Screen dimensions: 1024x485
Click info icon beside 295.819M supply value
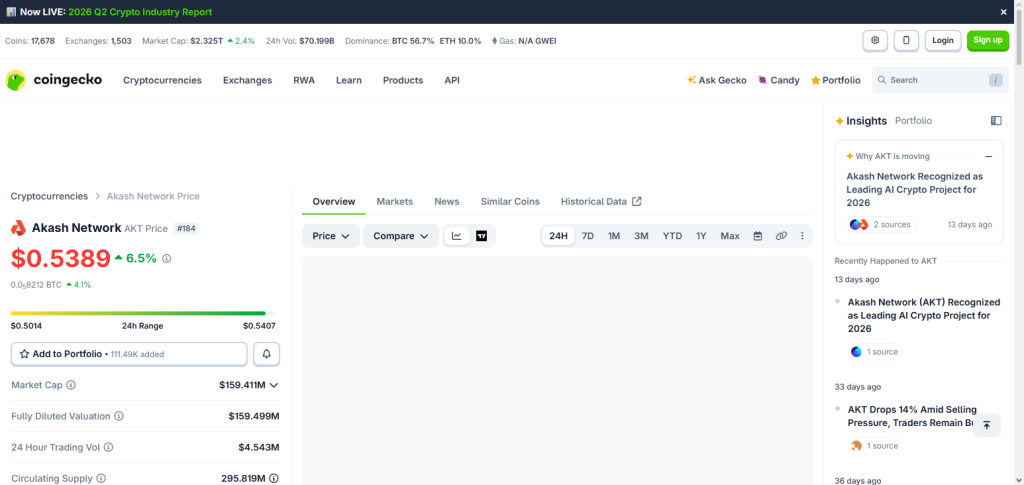(274, 478)
